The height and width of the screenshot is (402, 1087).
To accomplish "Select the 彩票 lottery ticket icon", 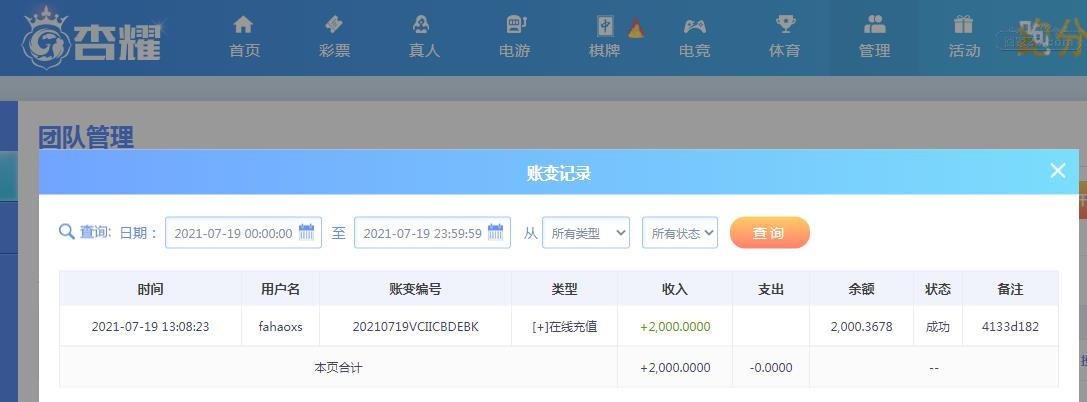I will pyautogui.click(x=334, y=25).
